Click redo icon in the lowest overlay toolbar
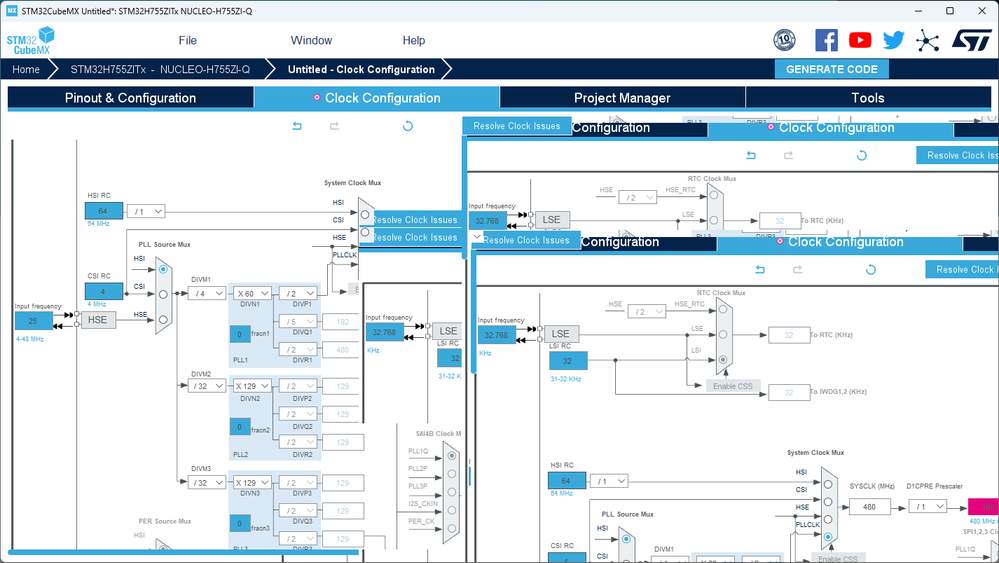The image size is (999, 563). pyautogui.click(x=797, y=269)
